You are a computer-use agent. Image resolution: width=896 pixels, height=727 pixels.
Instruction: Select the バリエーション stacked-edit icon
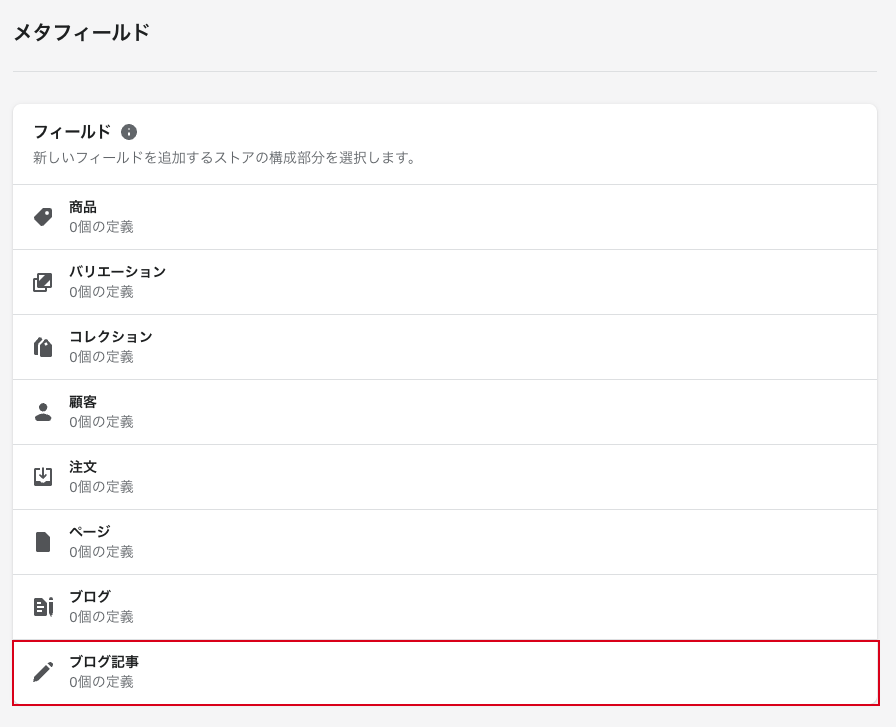click(43, 282)
